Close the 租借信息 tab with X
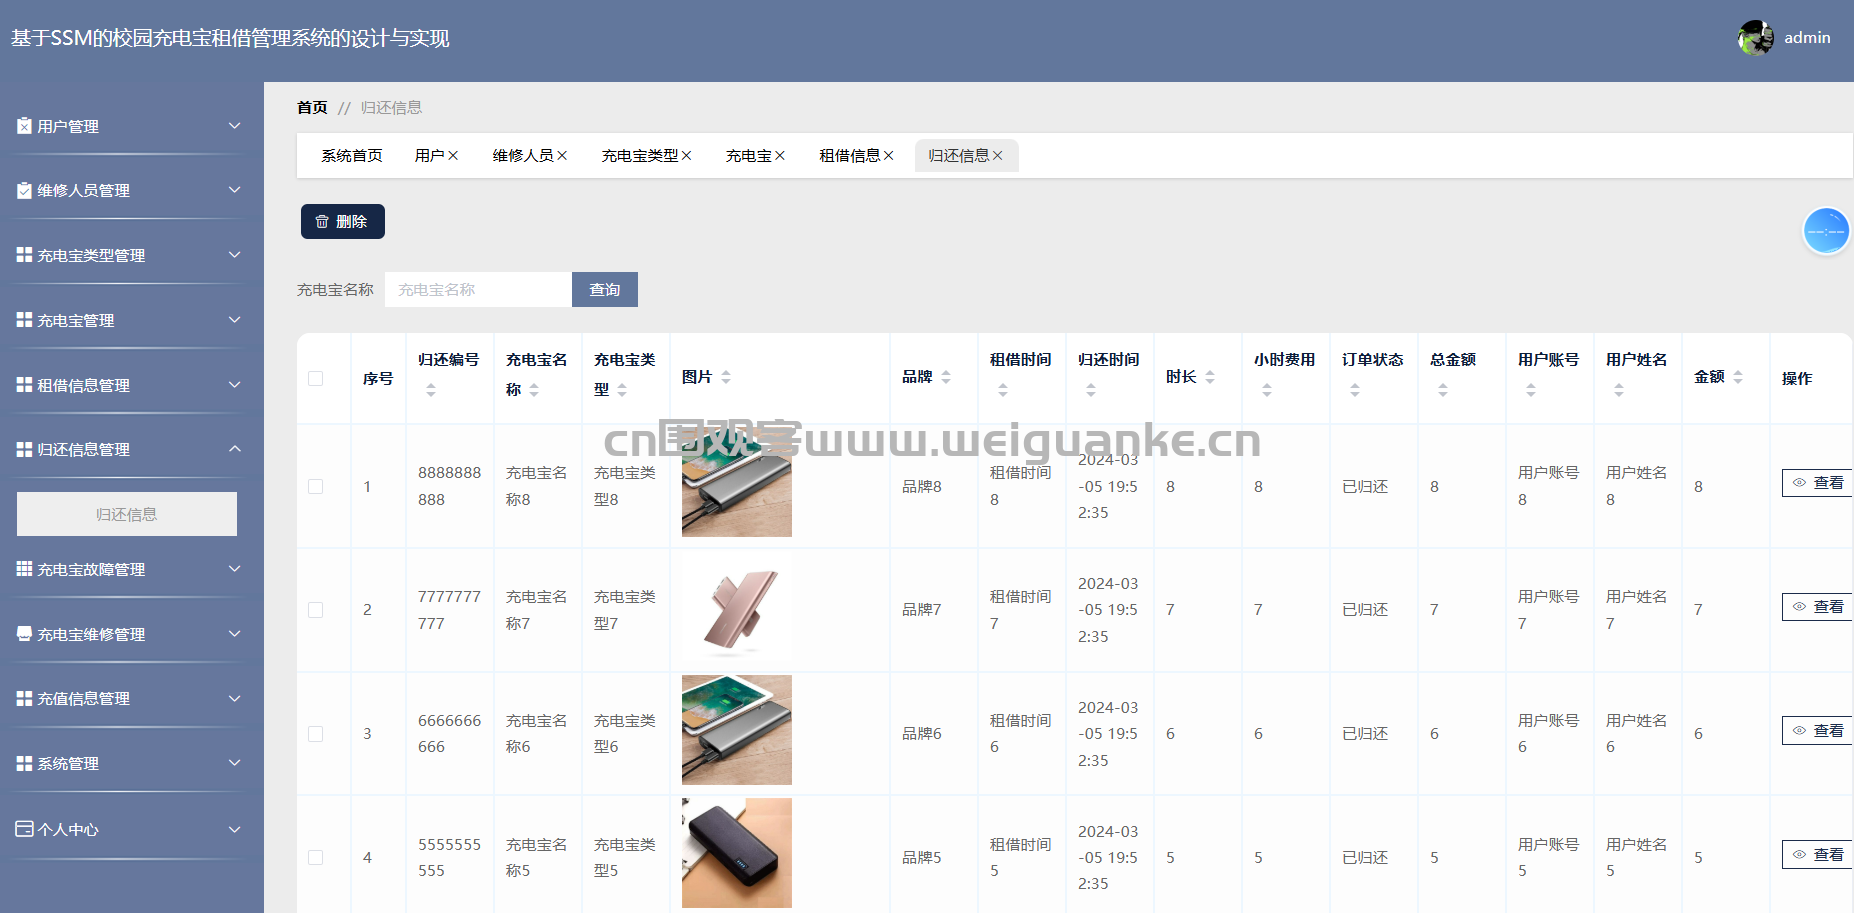This screenshot has width=1854, height=913. [x=888, y=155]
